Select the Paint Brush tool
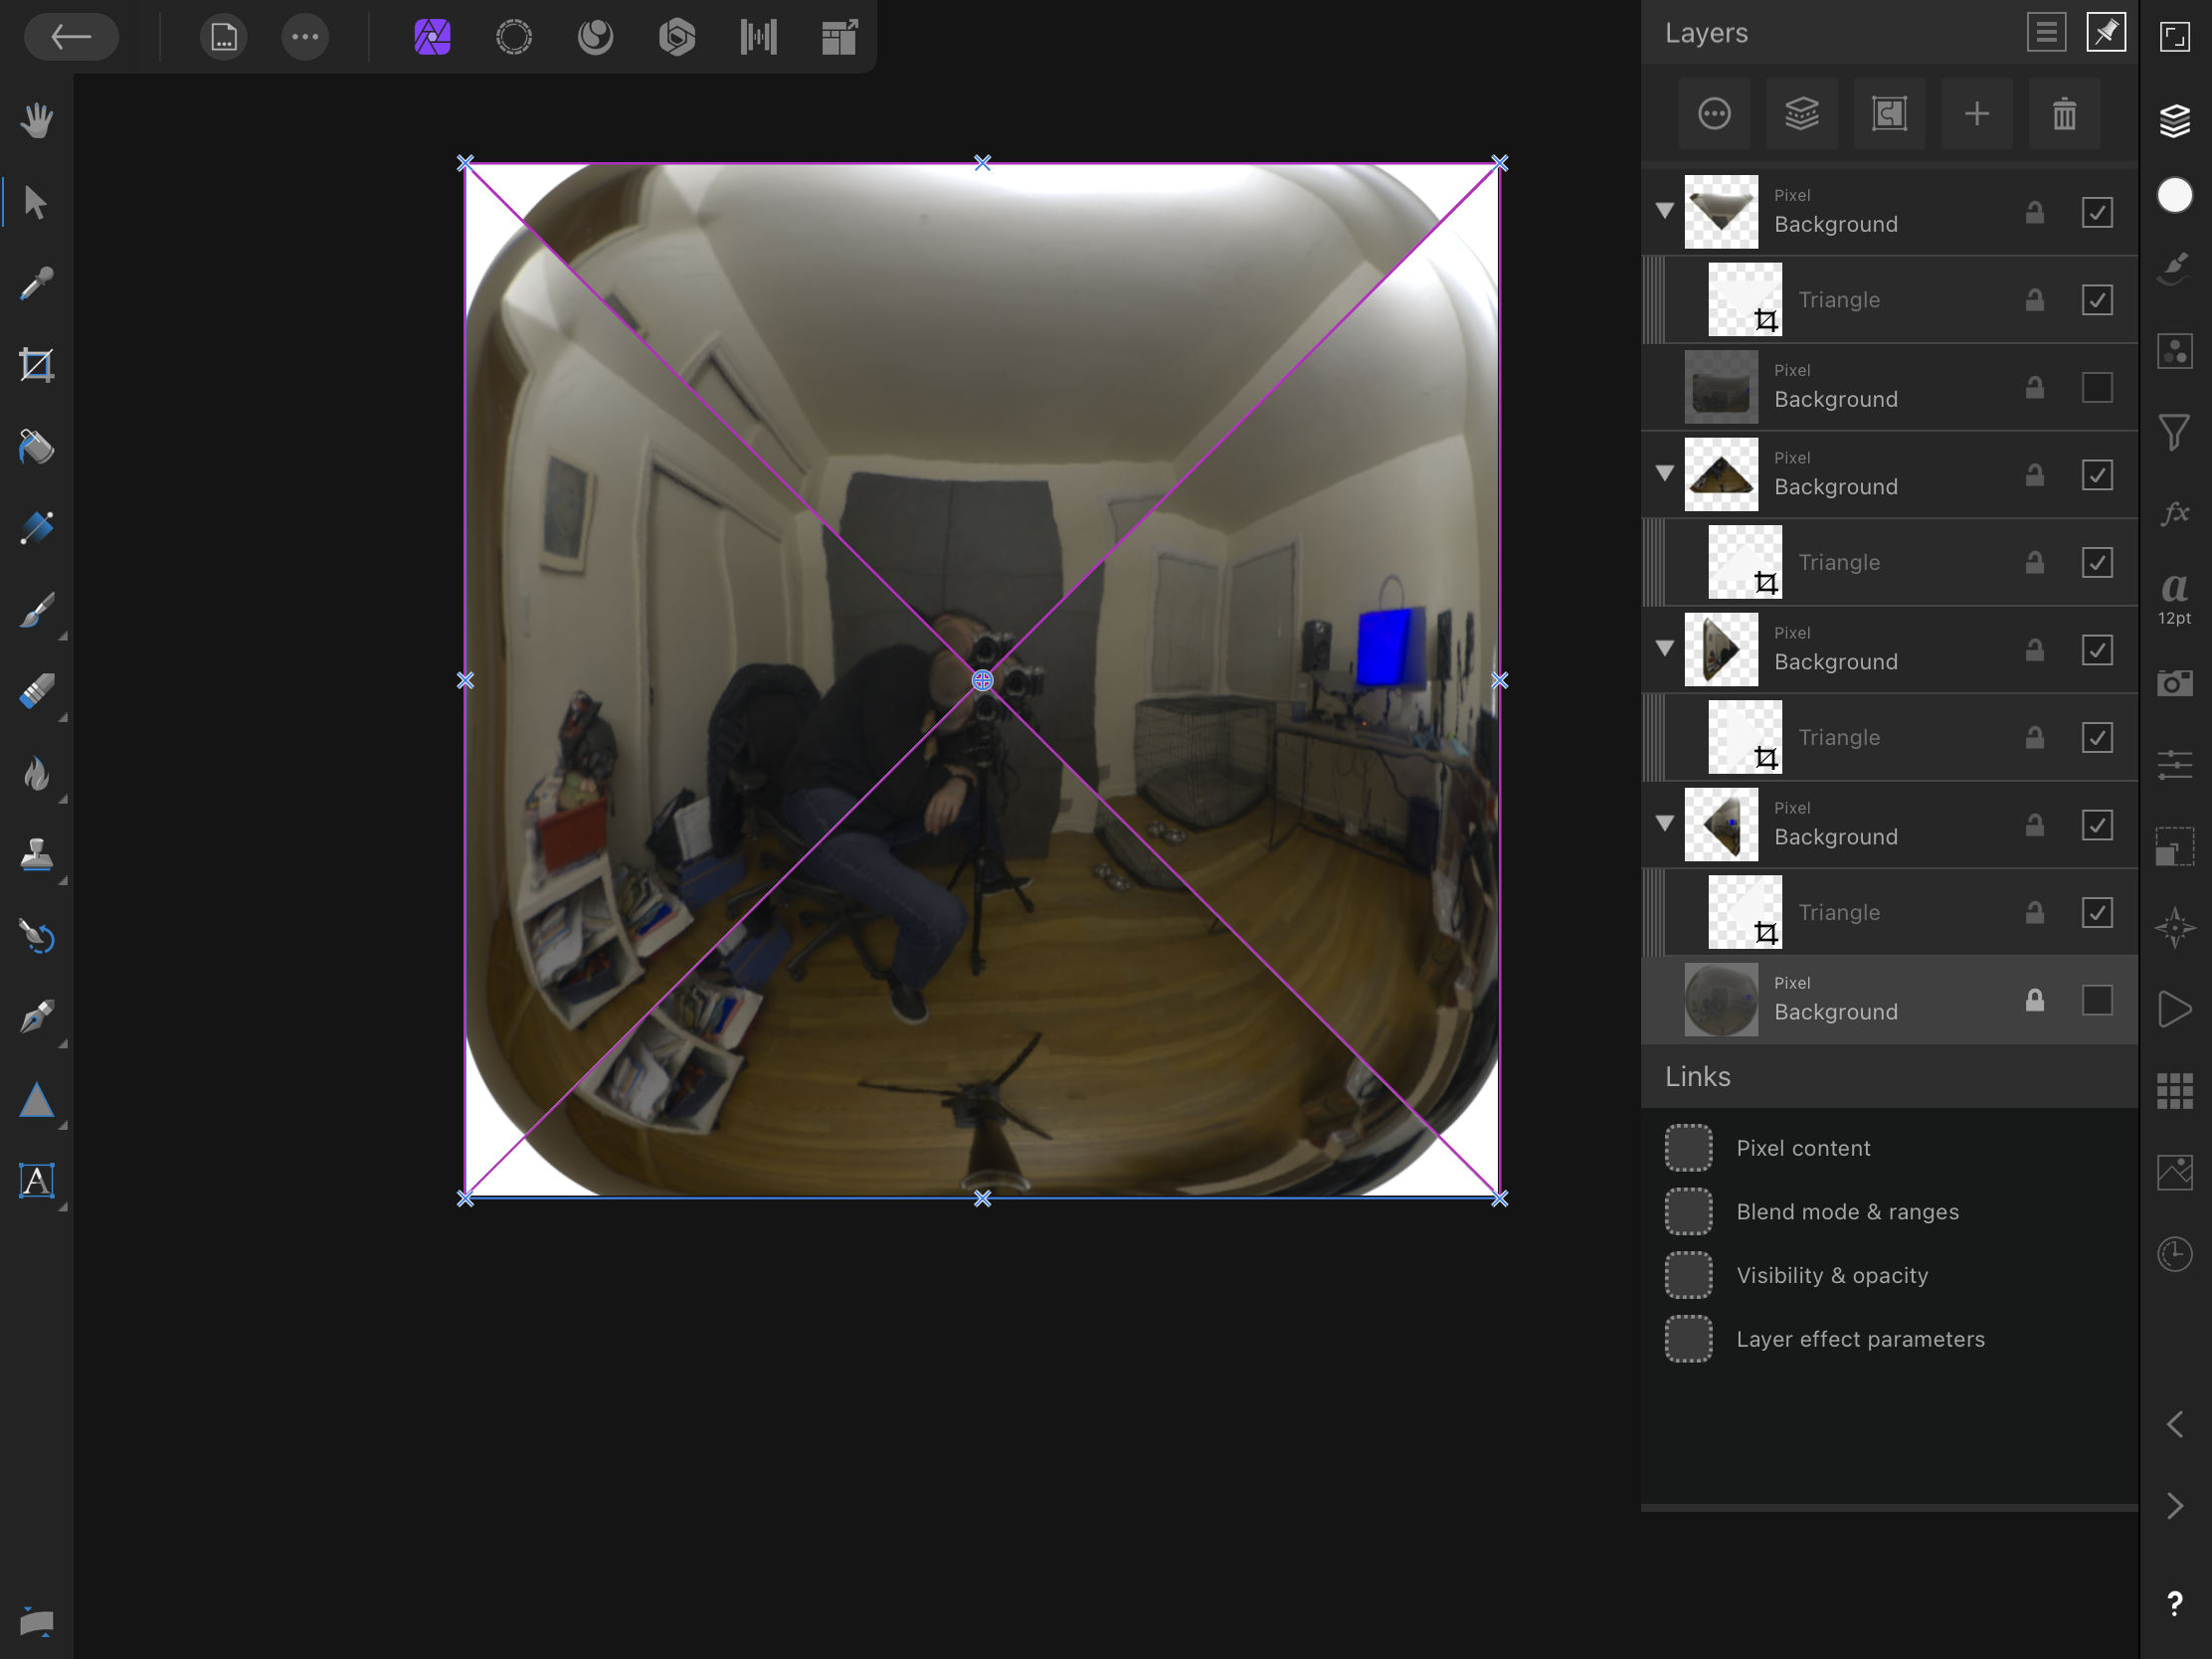 36,611
